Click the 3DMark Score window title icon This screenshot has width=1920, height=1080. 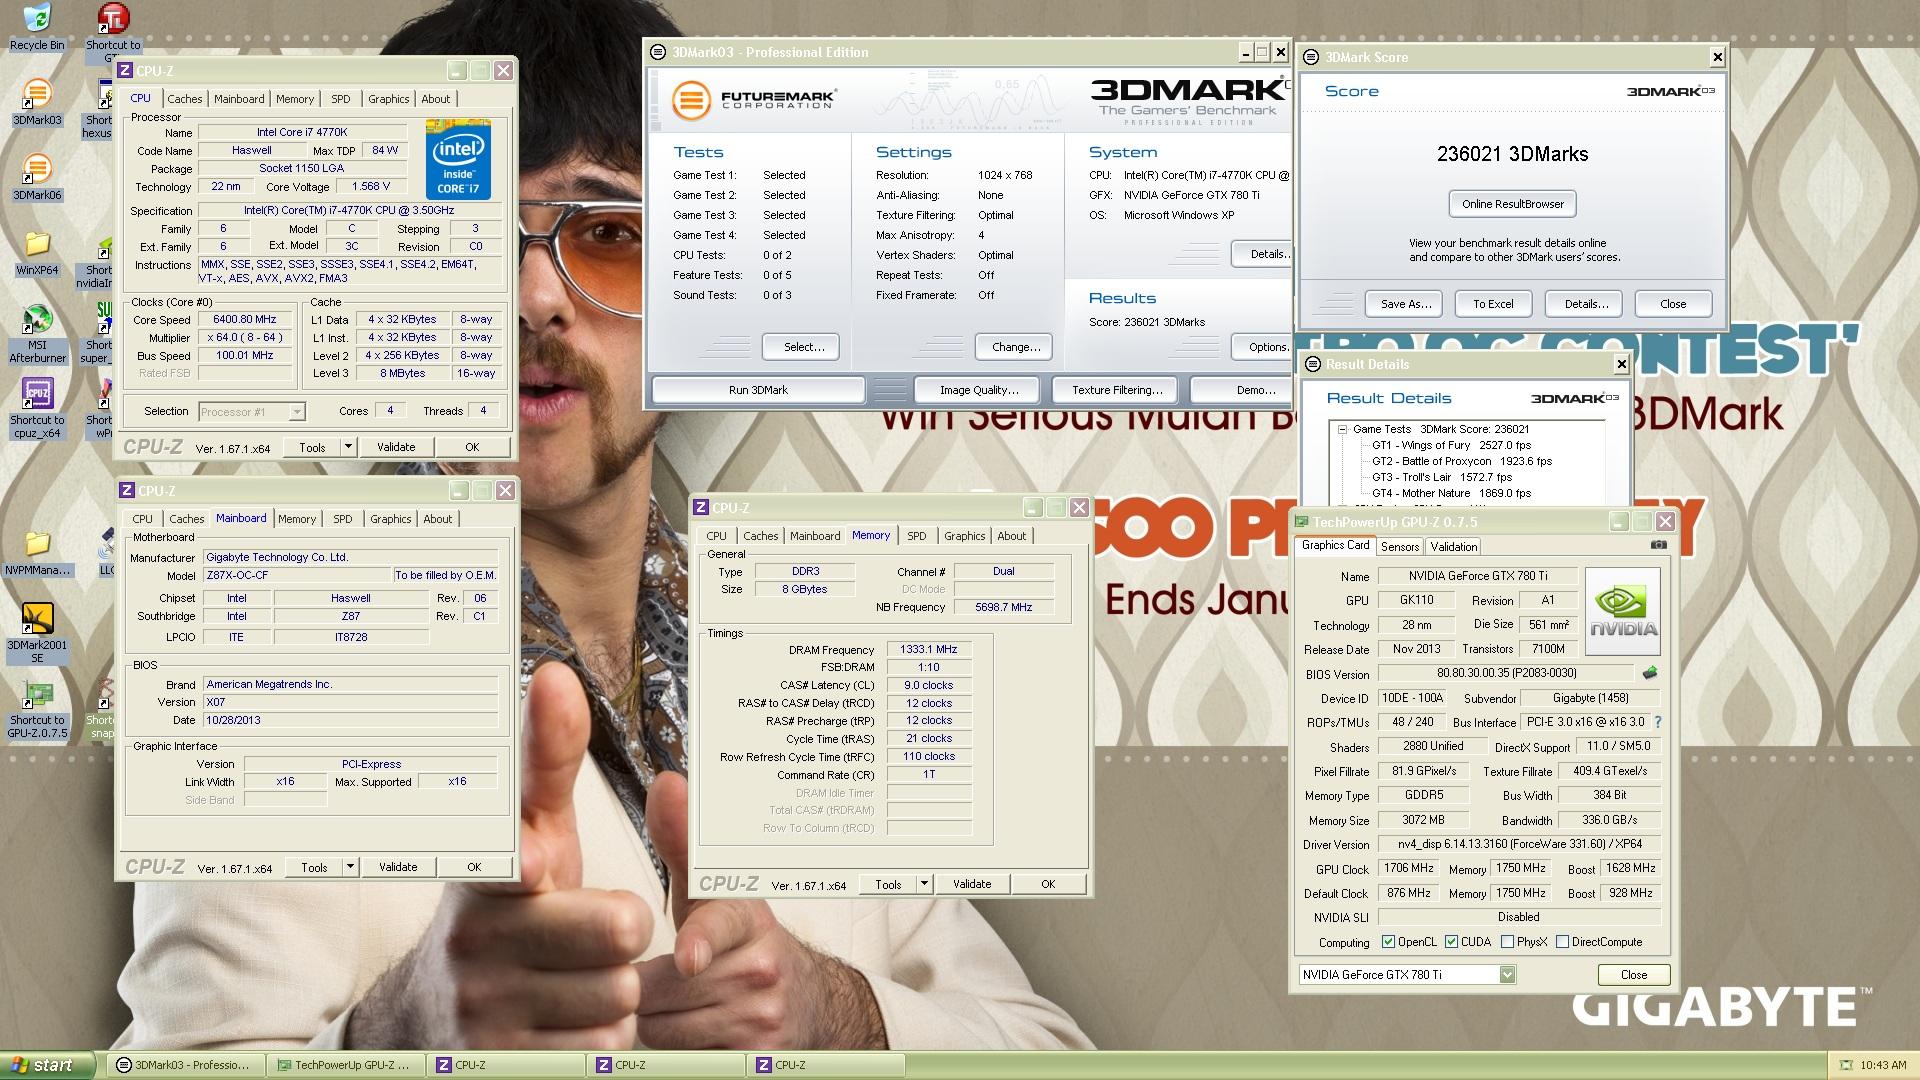point(1311,57)
